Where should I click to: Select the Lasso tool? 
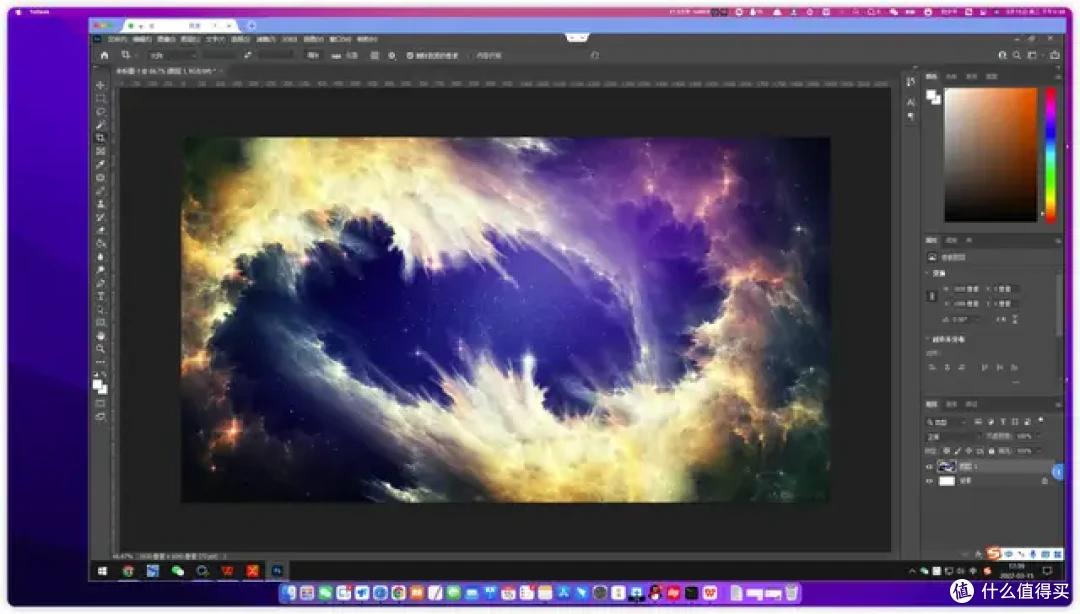click(101, 112)
